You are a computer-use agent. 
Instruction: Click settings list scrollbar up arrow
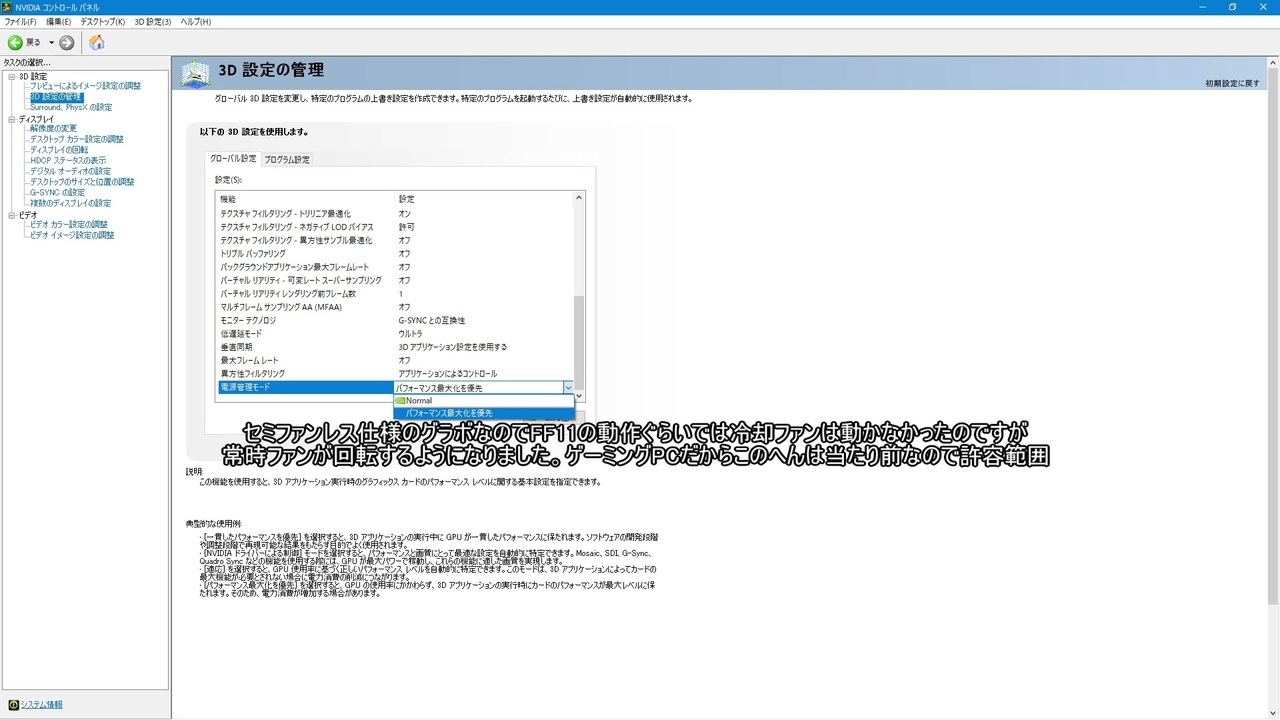click(578, 198)
